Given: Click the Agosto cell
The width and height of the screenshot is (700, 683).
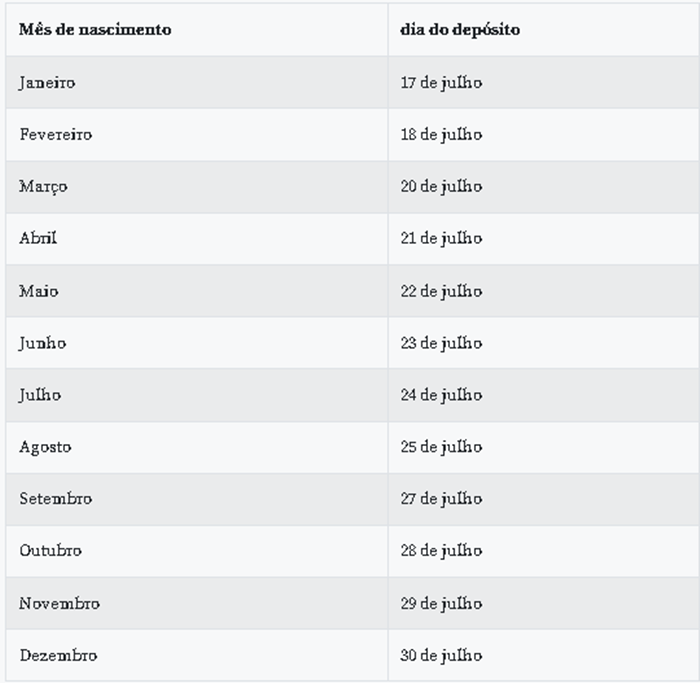Looking at the screenshot, I should (x=46, y=447).
